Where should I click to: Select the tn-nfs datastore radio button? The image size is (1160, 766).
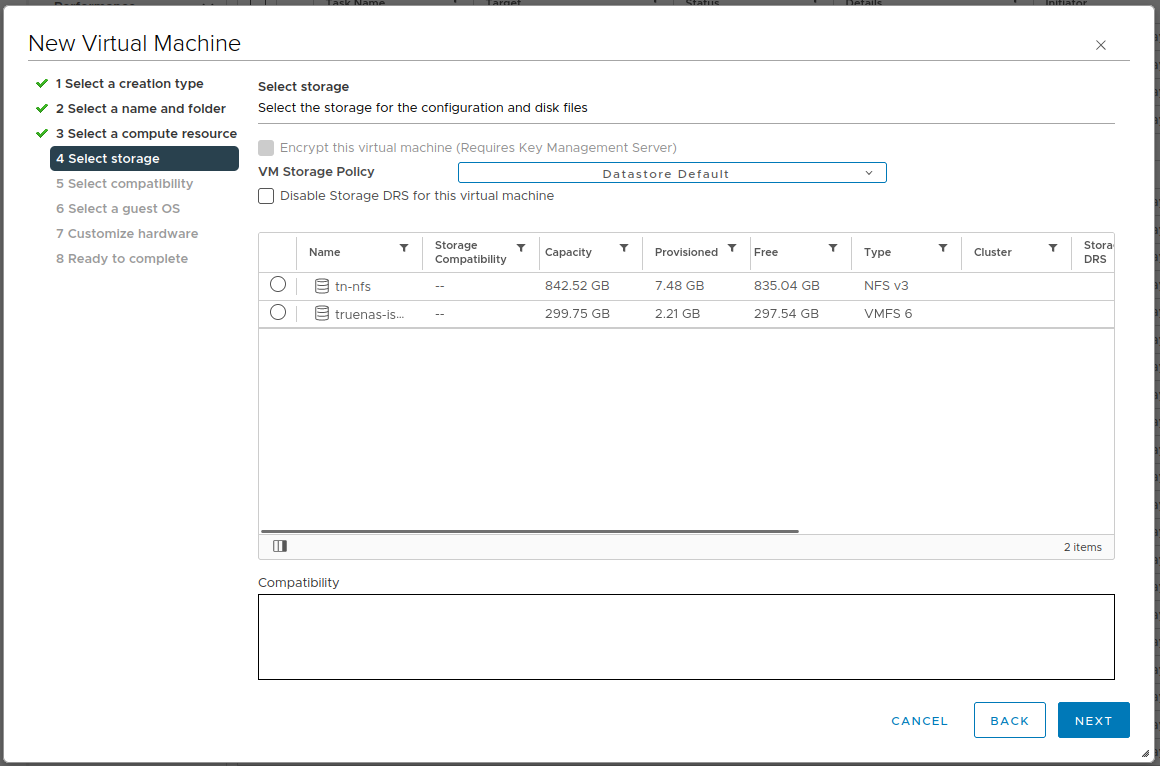(278, 285)
